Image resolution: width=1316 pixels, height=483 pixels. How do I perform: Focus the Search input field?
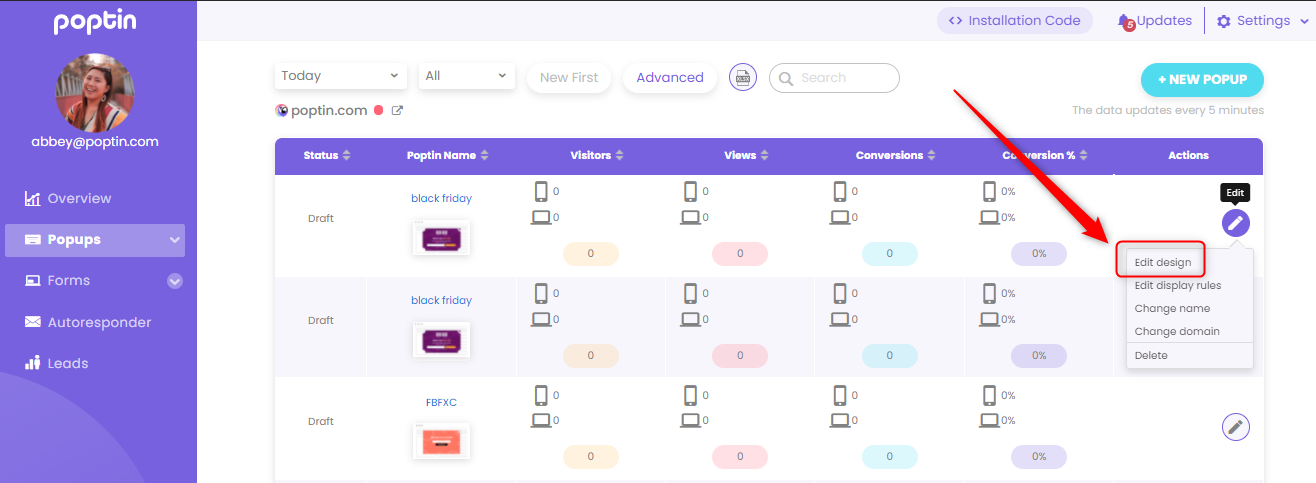click(834, 78)
